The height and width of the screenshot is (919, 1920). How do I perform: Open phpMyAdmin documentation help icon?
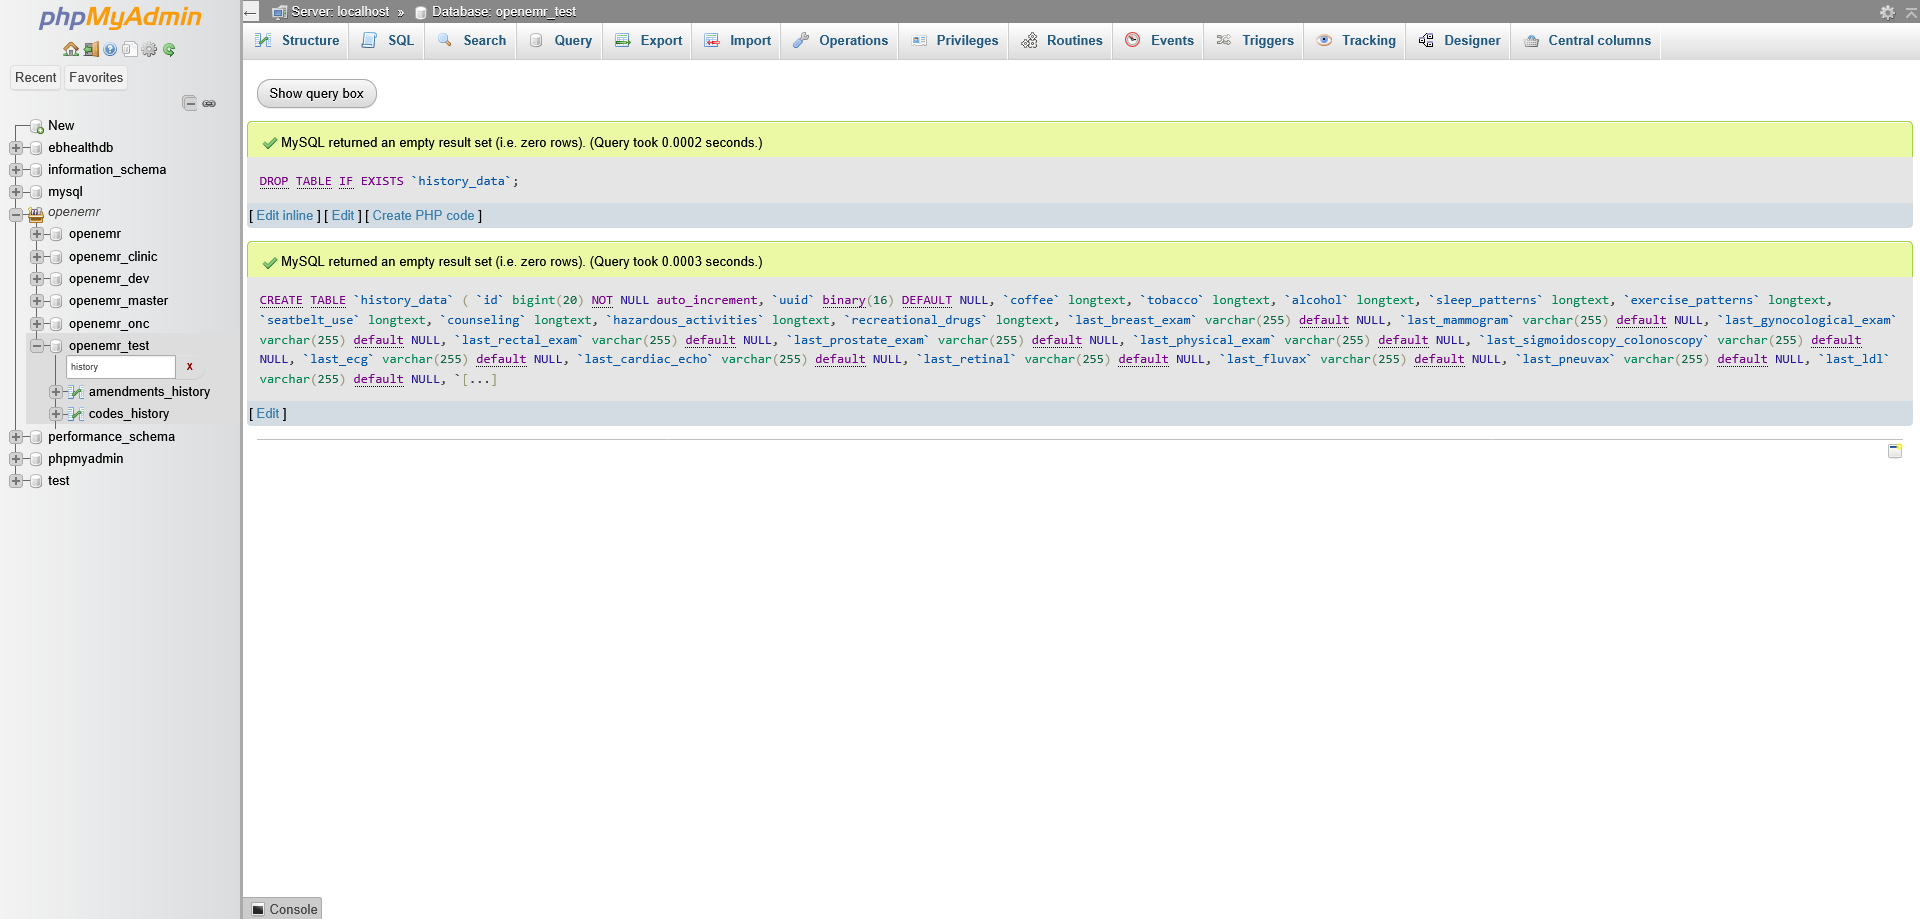(x=110, y=50)
